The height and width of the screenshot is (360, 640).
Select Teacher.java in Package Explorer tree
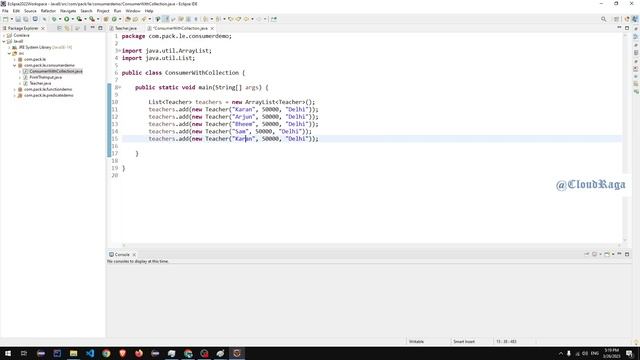(x=40, y=83)
